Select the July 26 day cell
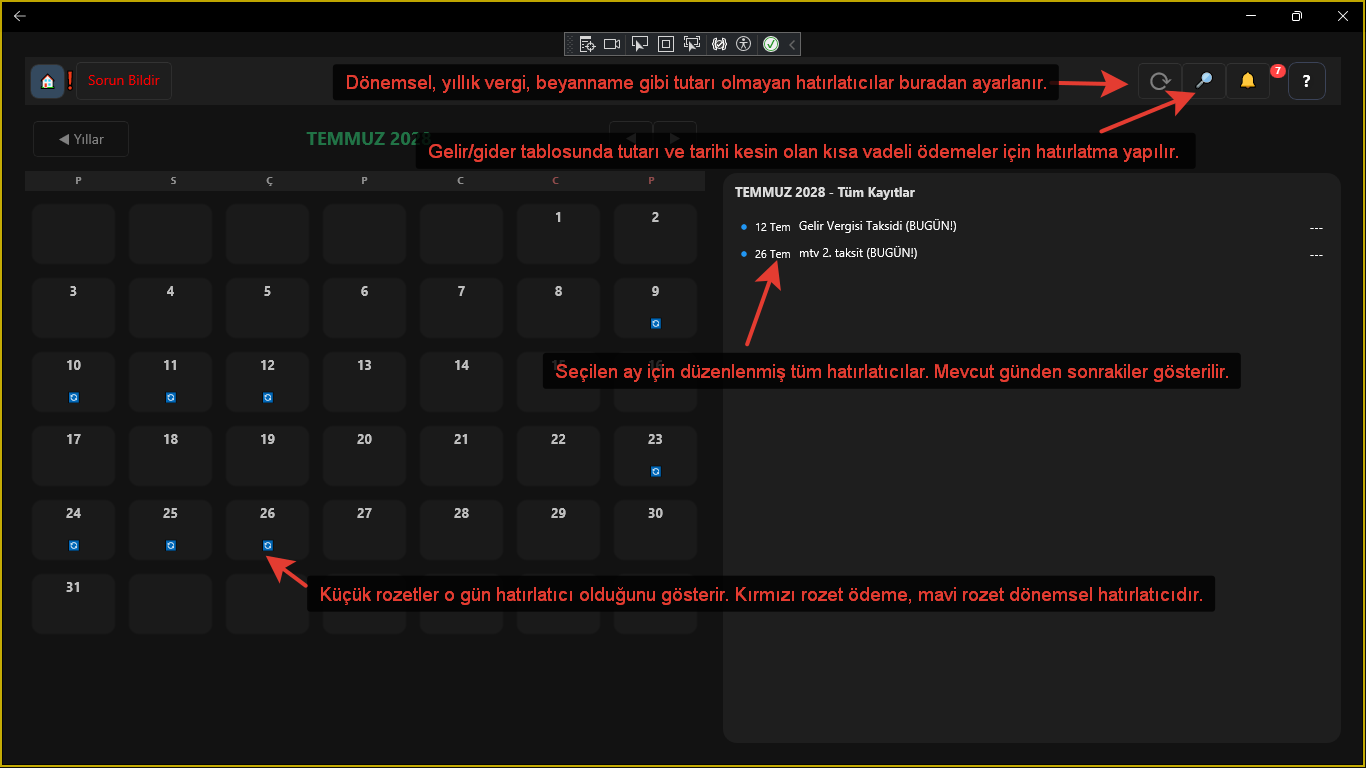 click(267, 529)
